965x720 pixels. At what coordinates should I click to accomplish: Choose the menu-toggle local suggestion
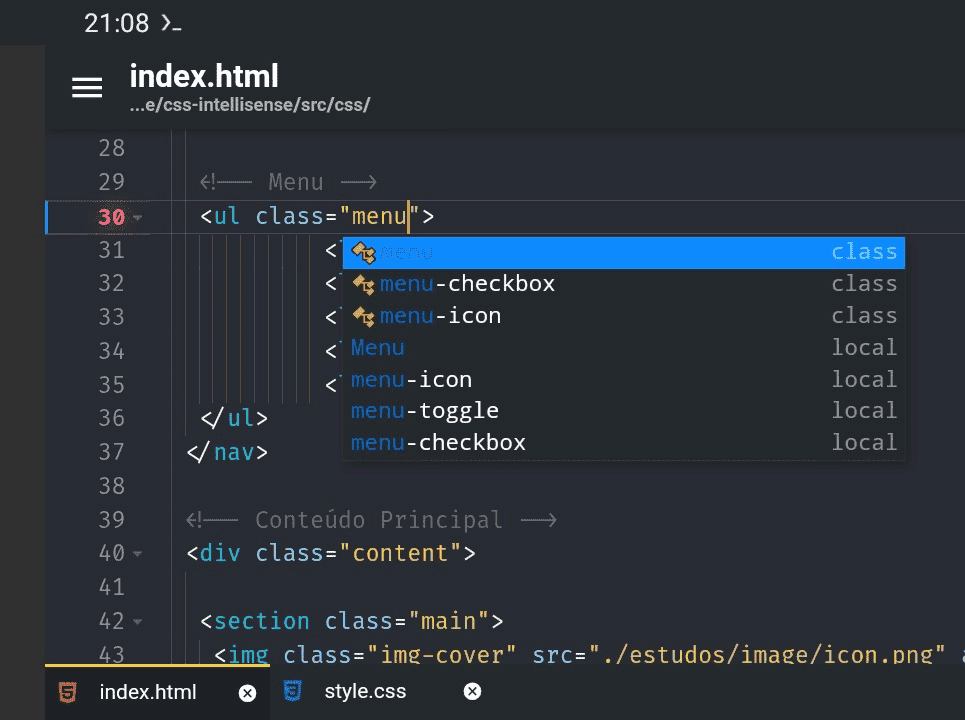coord(425,411)
